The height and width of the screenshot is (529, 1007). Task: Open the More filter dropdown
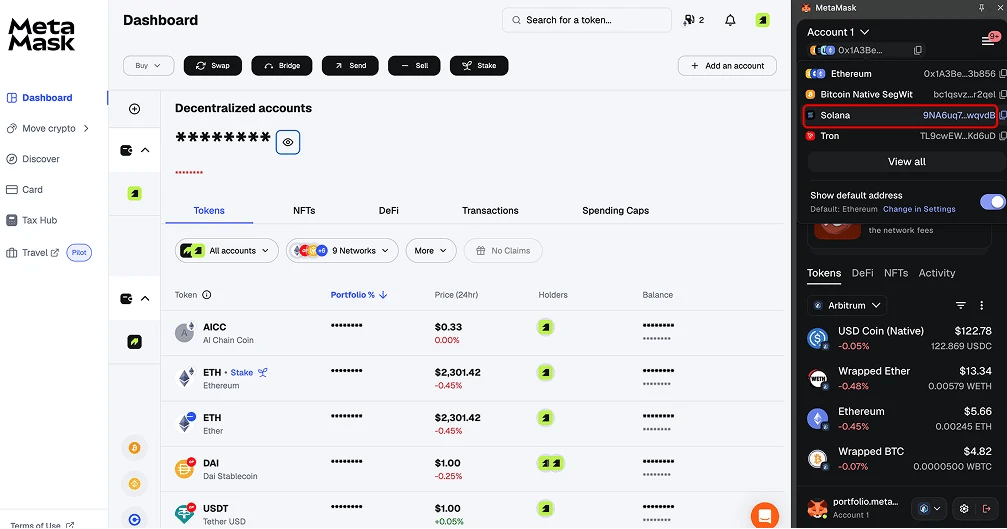tap(431, 250)
